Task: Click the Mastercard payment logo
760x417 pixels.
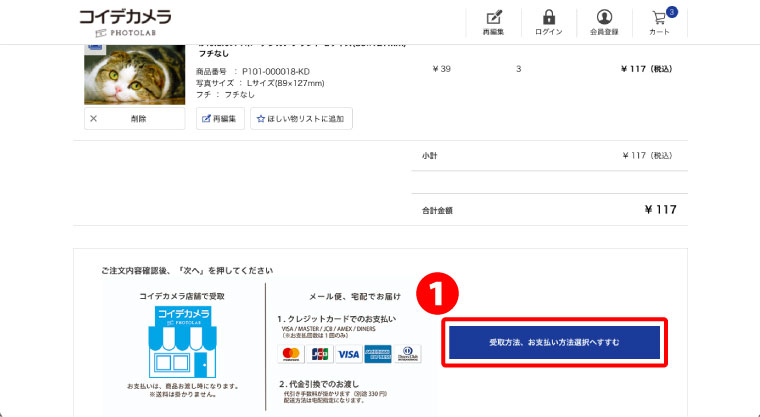Action: point(291,354)
